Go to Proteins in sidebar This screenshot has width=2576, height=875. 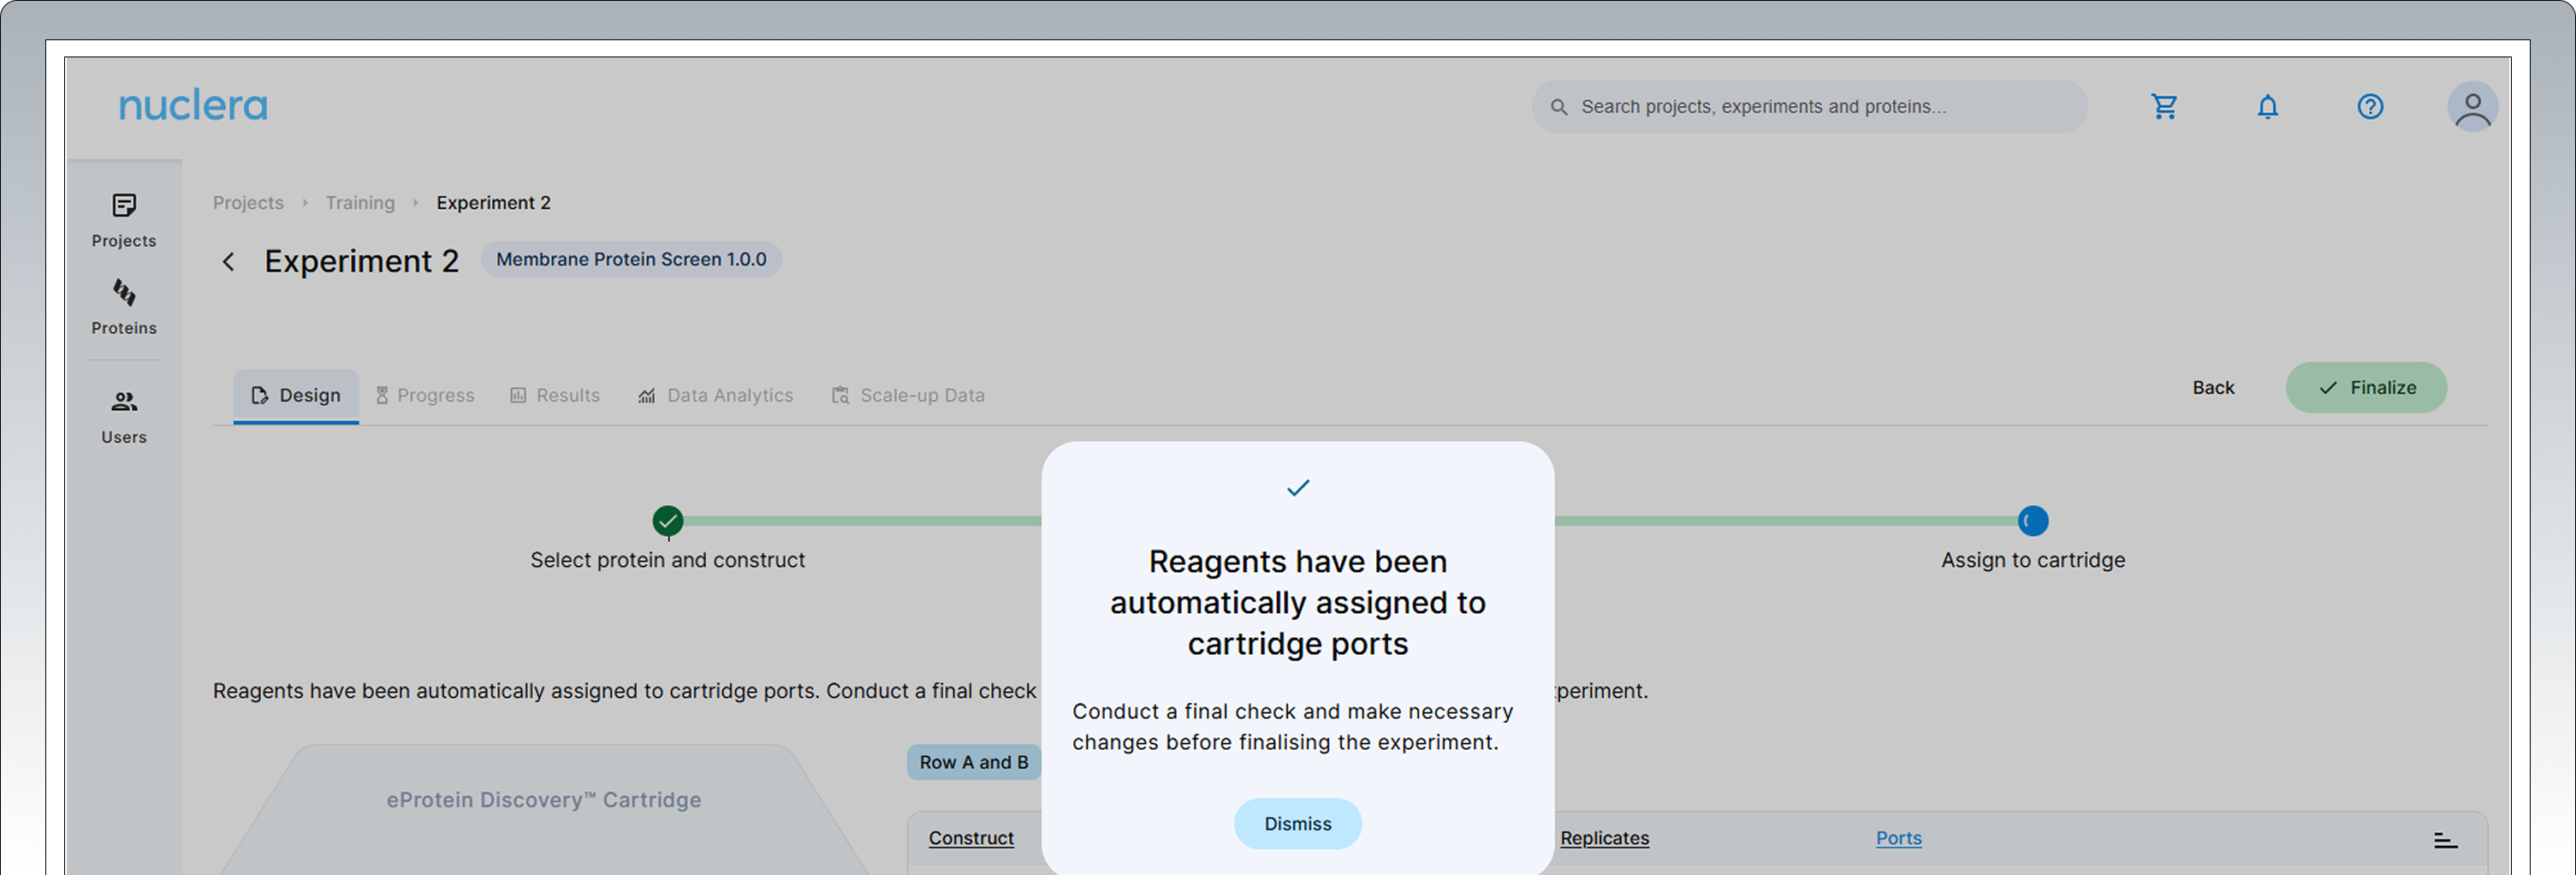[124, 307]
